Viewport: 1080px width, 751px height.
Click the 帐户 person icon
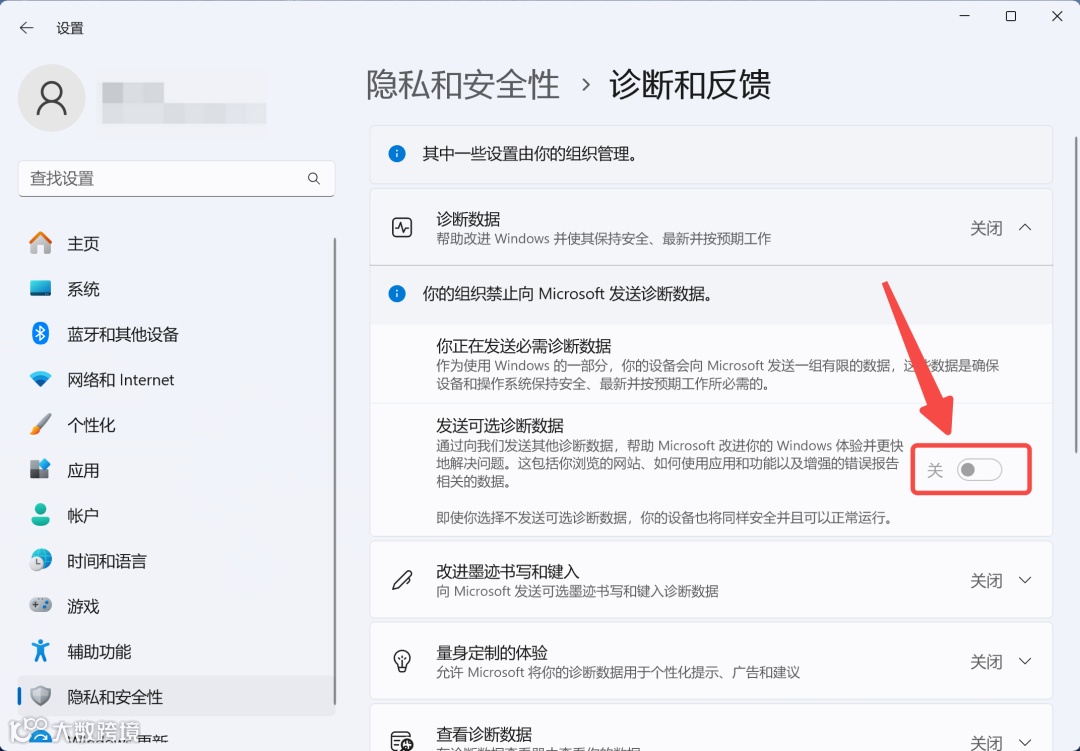click(41, 515)
